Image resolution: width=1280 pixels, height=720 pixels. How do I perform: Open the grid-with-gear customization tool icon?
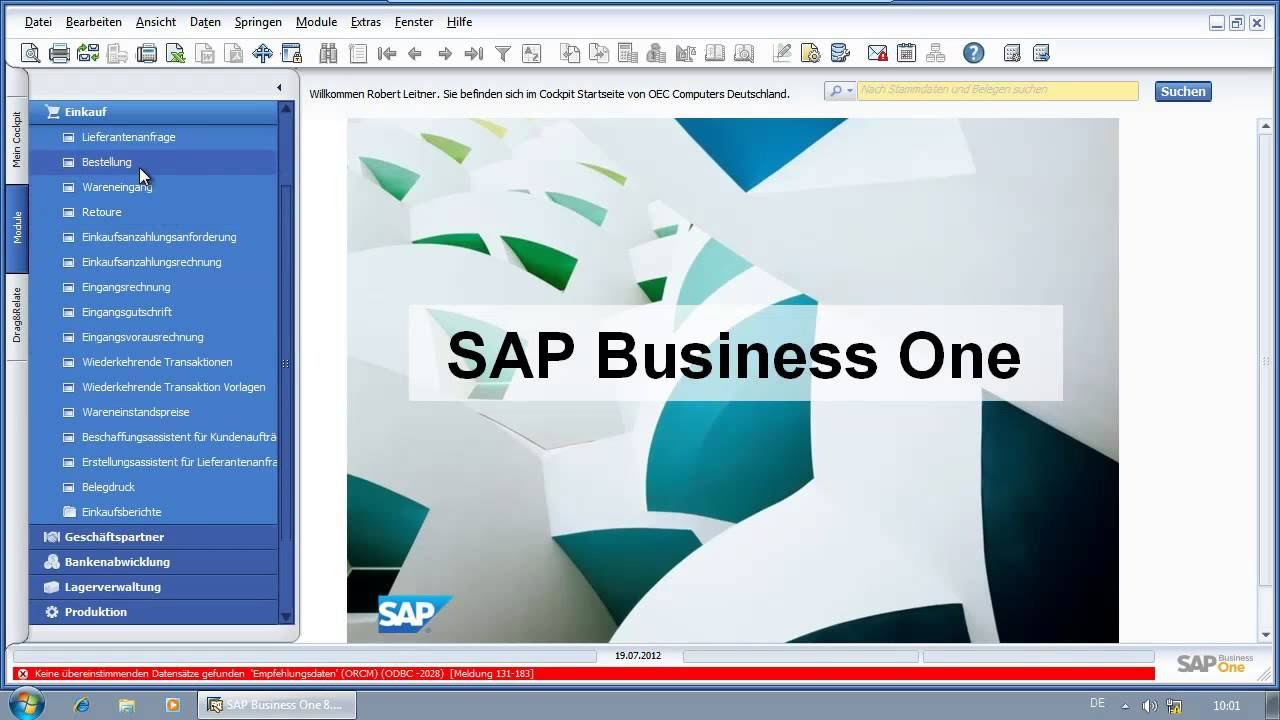pyautogui.click(x=1012, y=53)
